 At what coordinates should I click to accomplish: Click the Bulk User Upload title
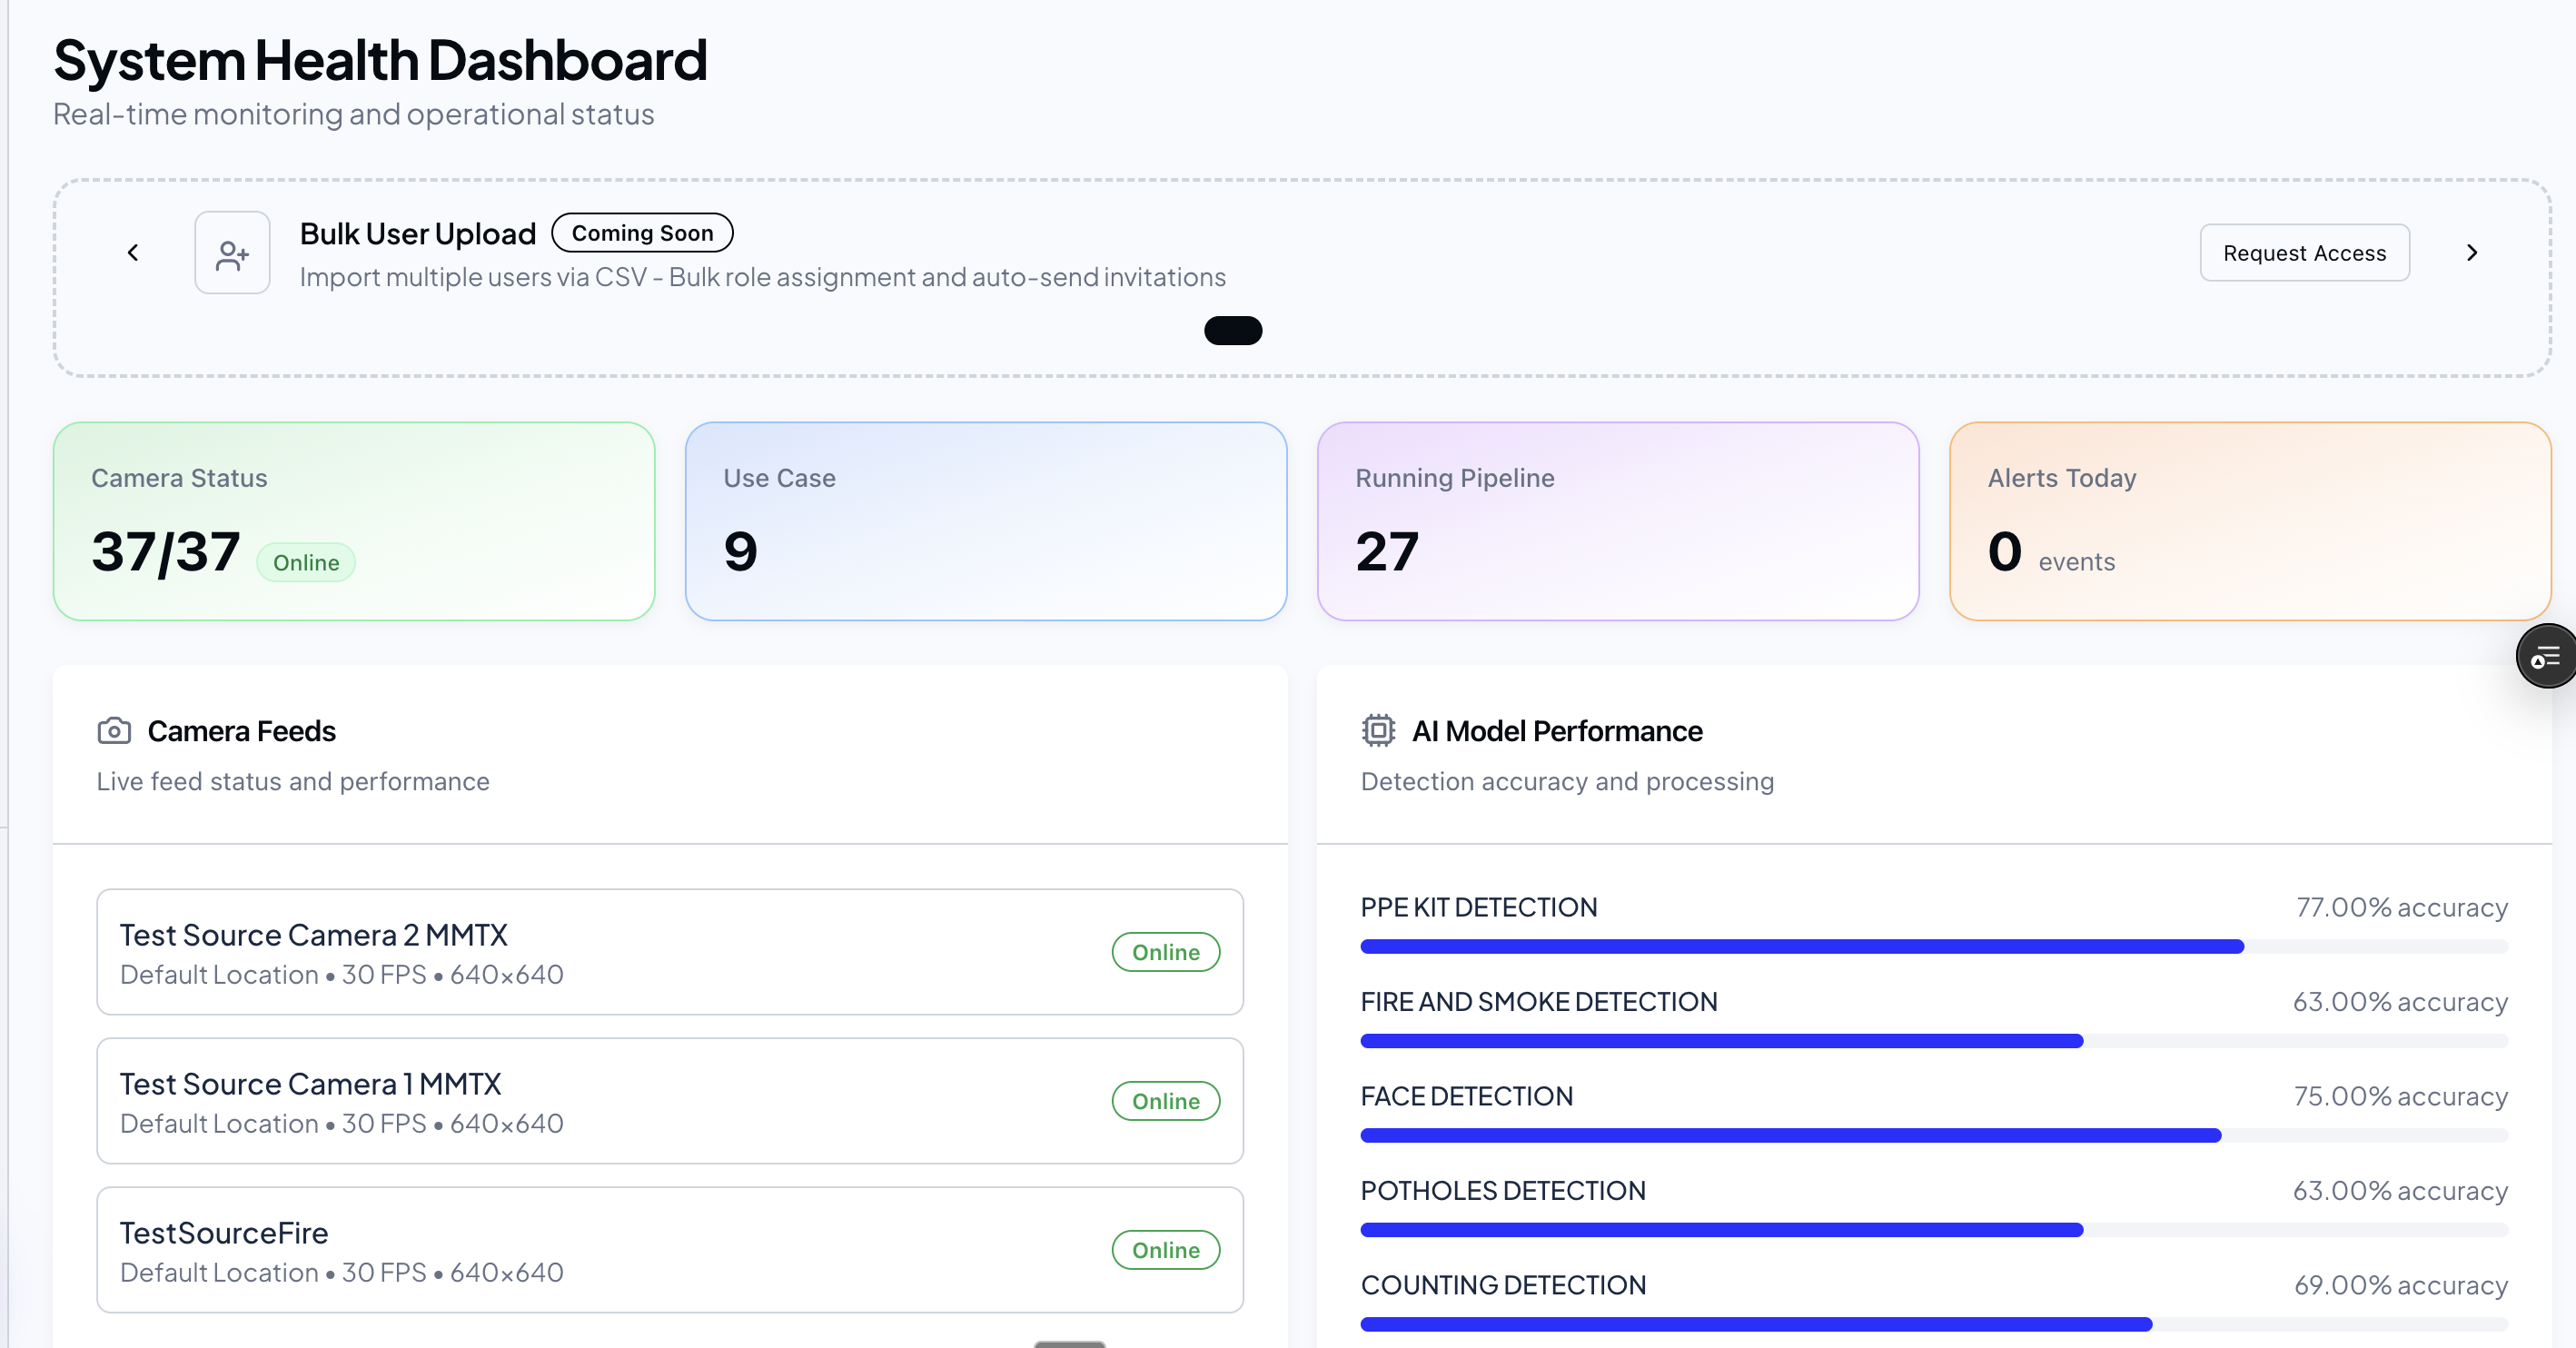418,233
